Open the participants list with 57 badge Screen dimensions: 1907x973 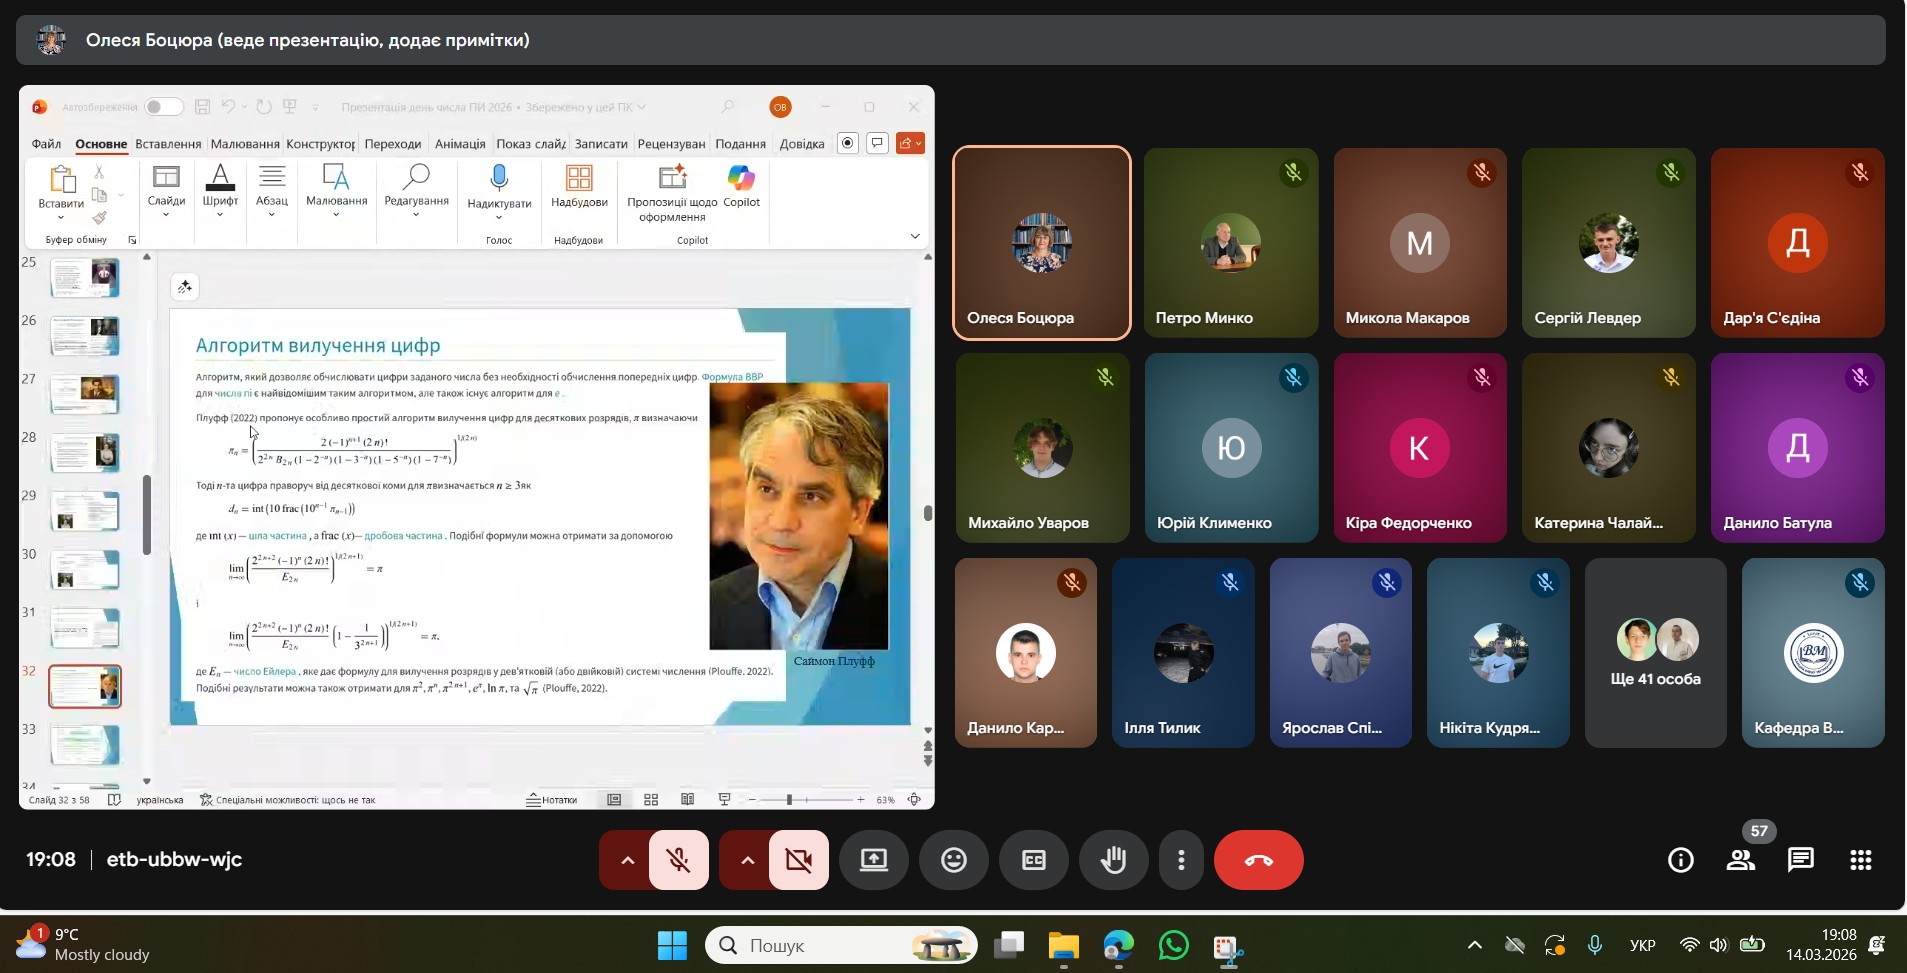(1741, 860)
